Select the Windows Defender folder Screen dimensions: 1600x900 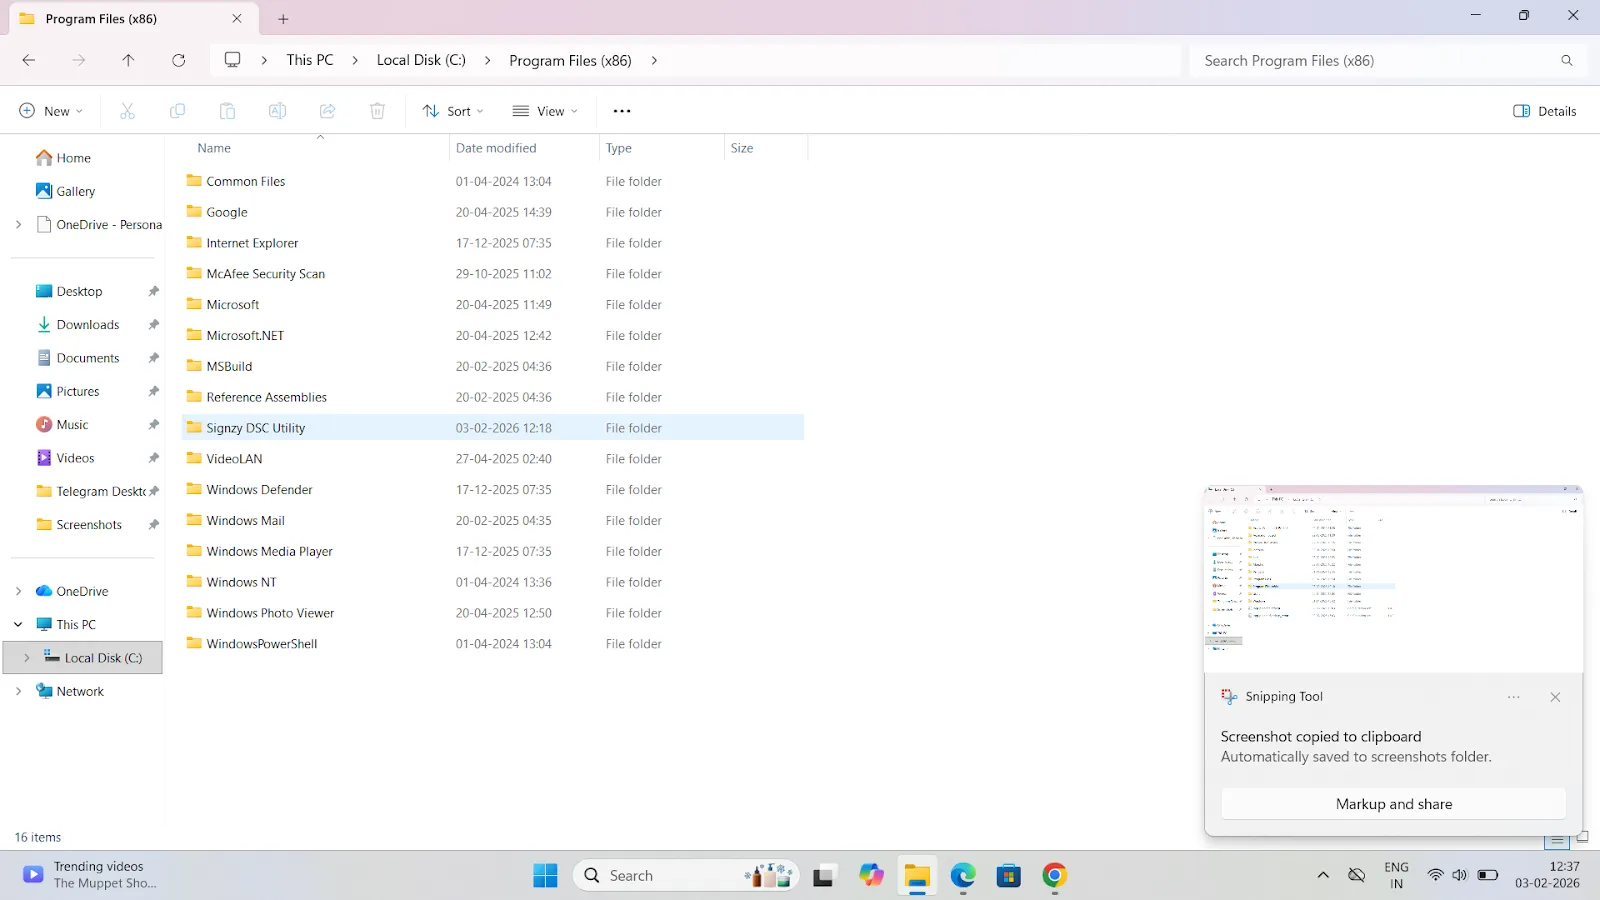click(493, 490)
